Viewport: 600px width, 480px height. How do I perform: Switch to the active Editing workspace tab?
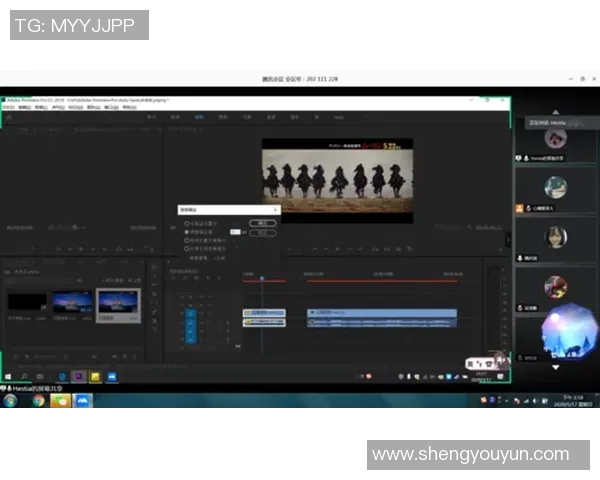199,117
